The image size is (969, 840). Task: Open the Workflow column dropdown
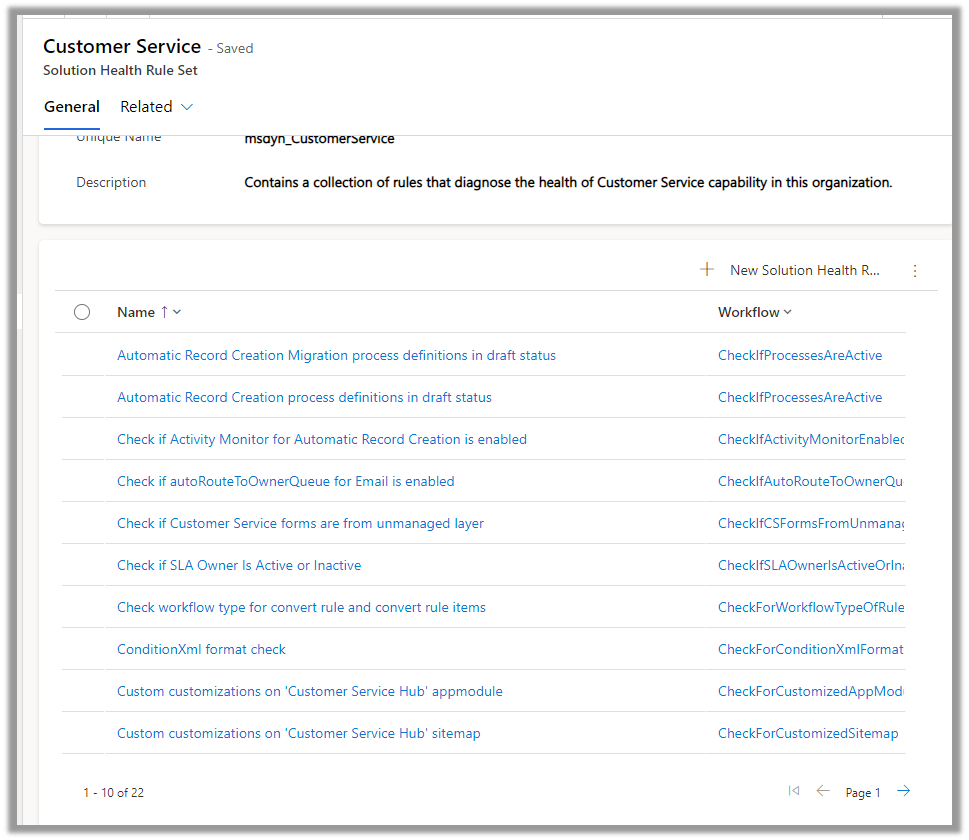tap(787, 312)
